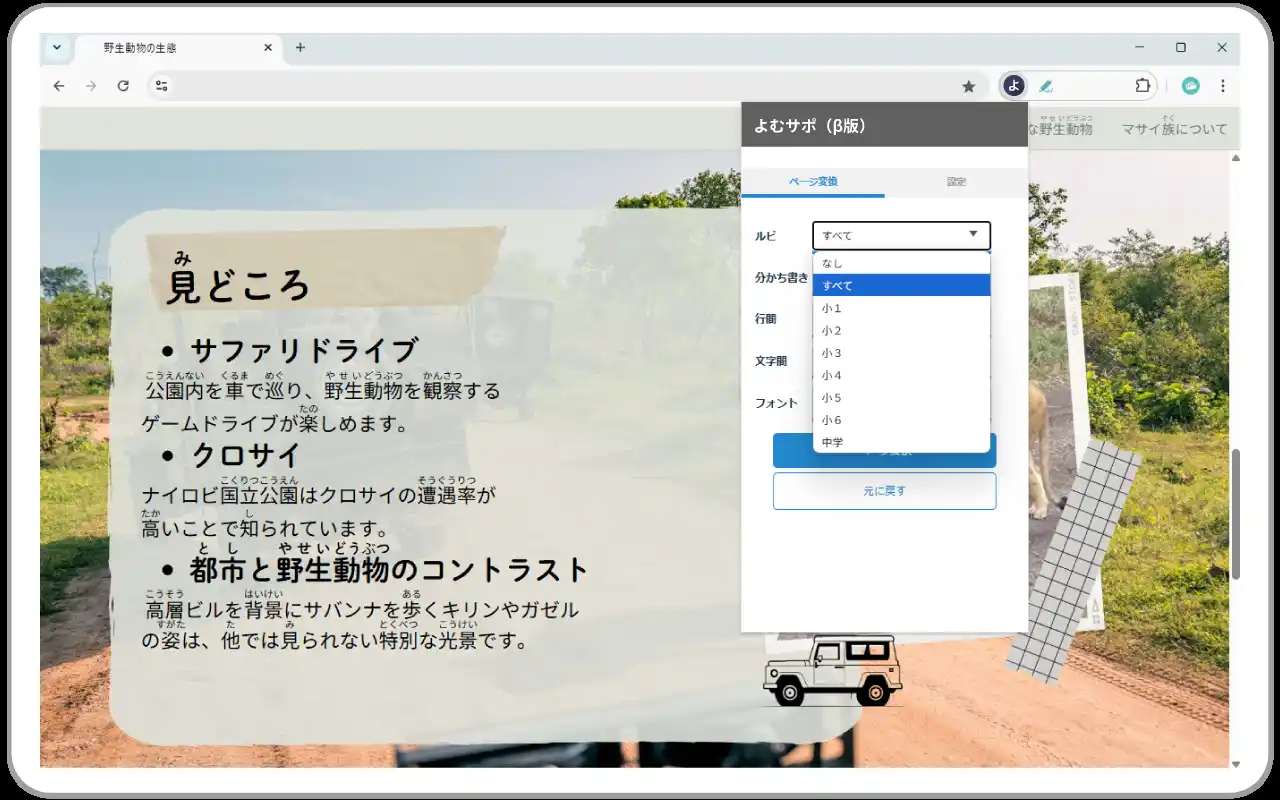Select the ページ変換 tab

tap(813, 182)
